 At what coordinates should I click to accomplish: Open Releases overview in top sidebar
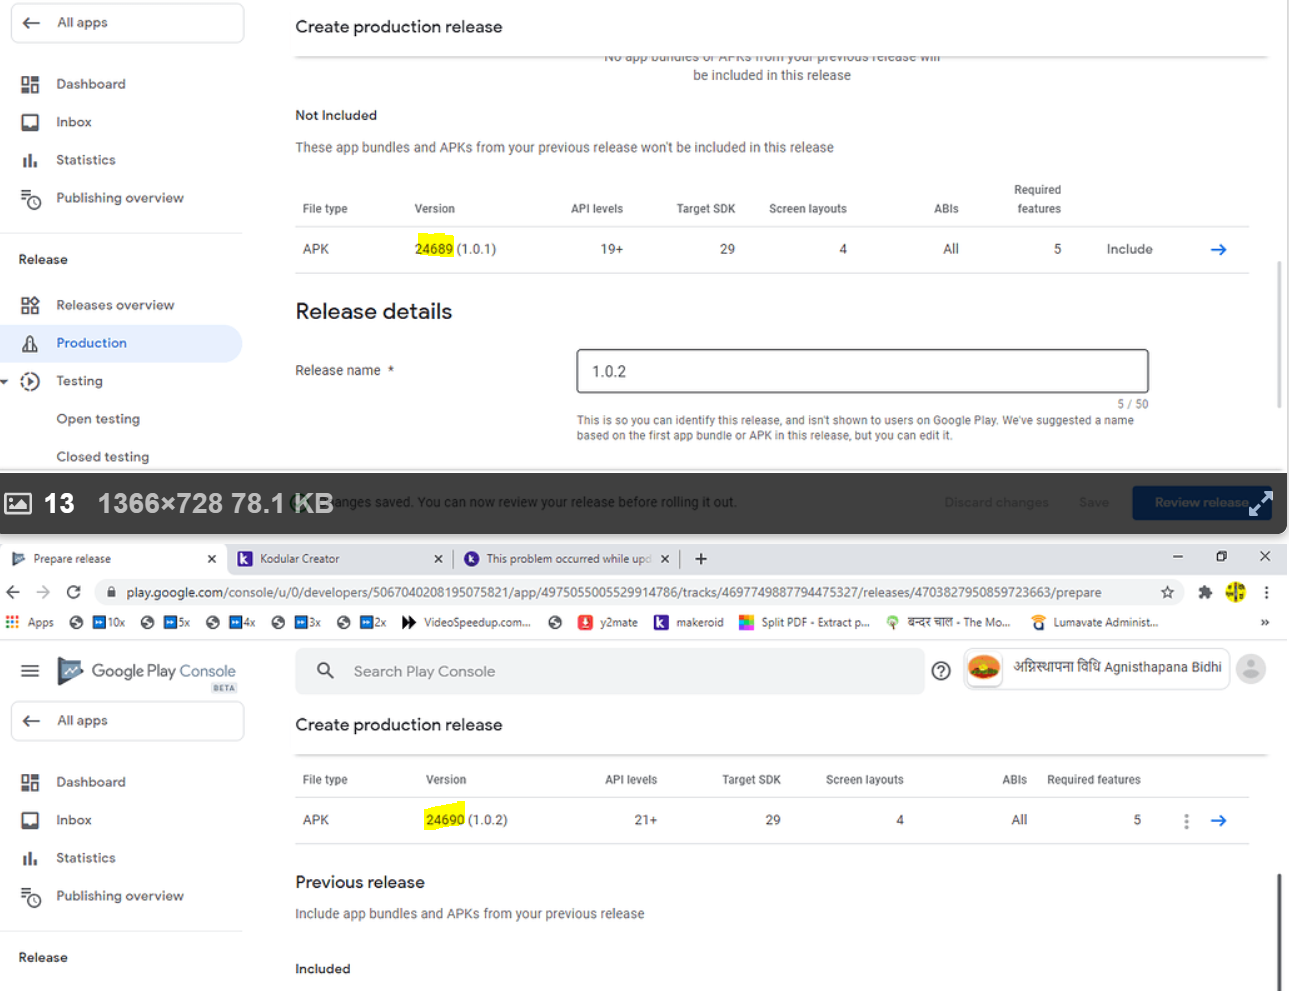click(115, 305)
